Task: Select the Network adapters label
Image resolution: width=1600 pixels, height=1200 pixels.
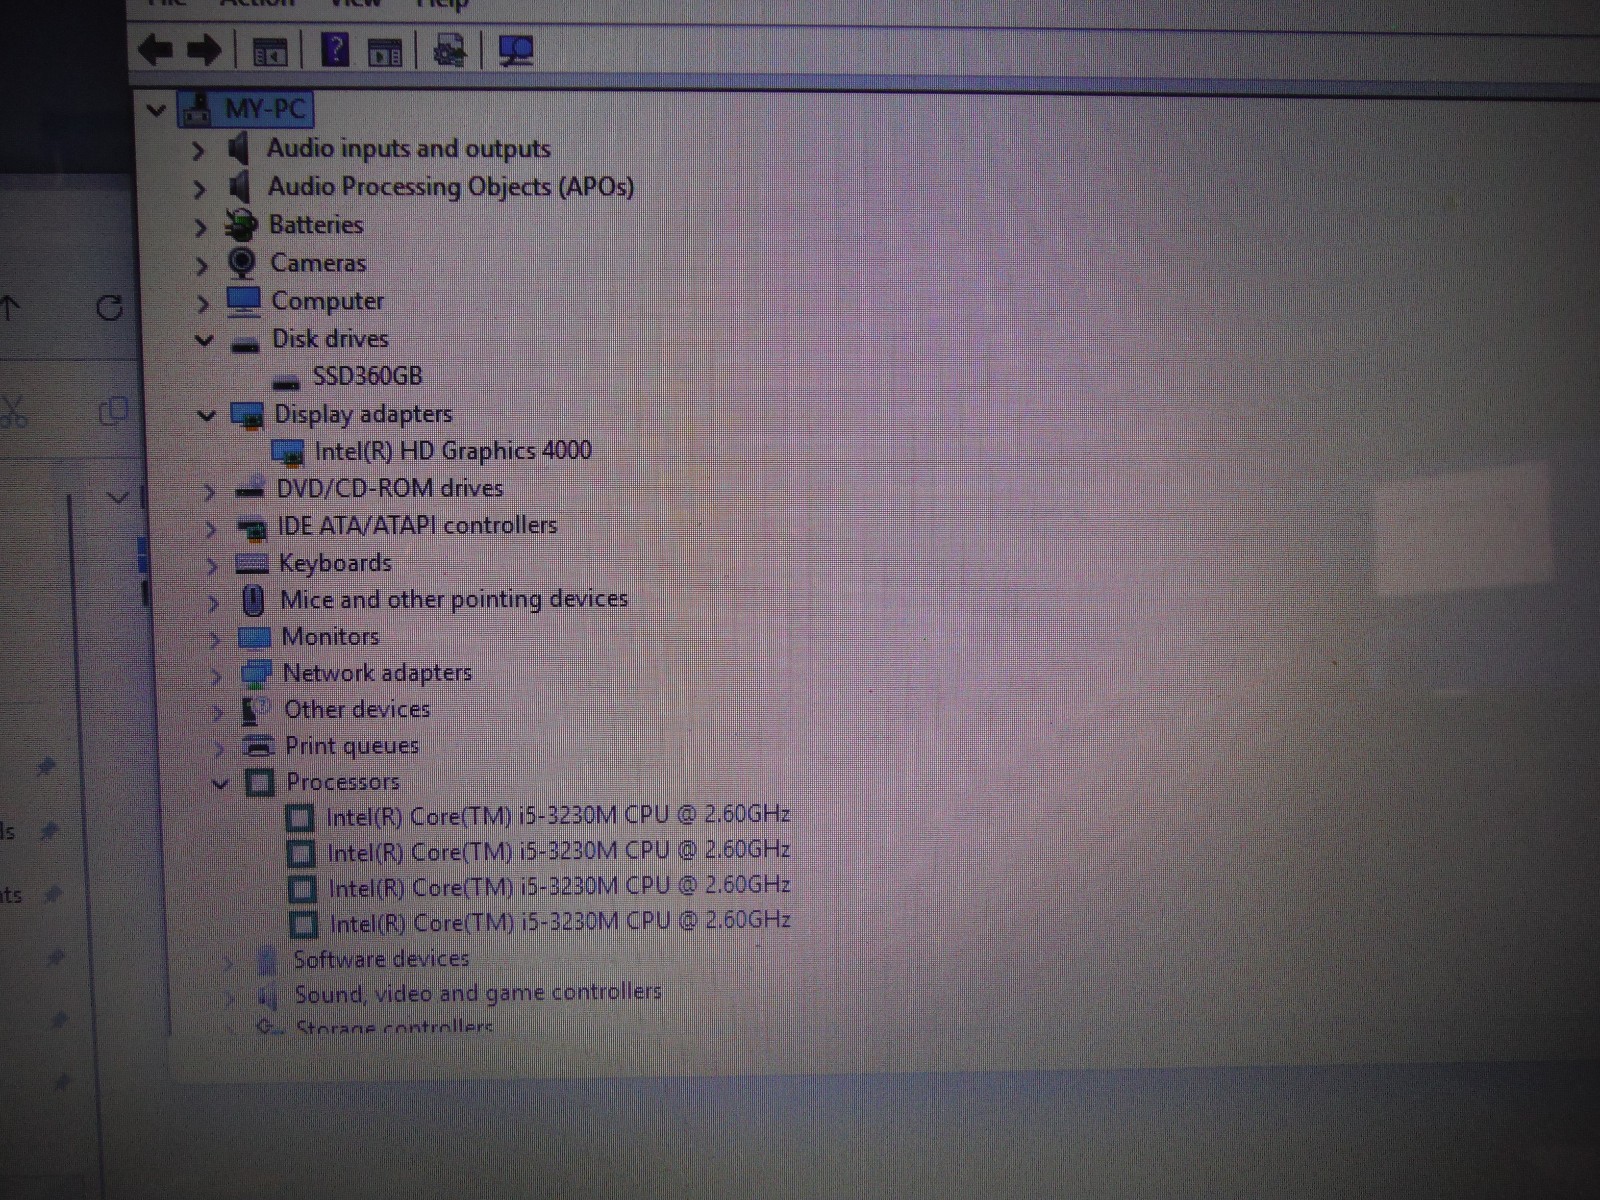Action: click(x=377, y=673)
